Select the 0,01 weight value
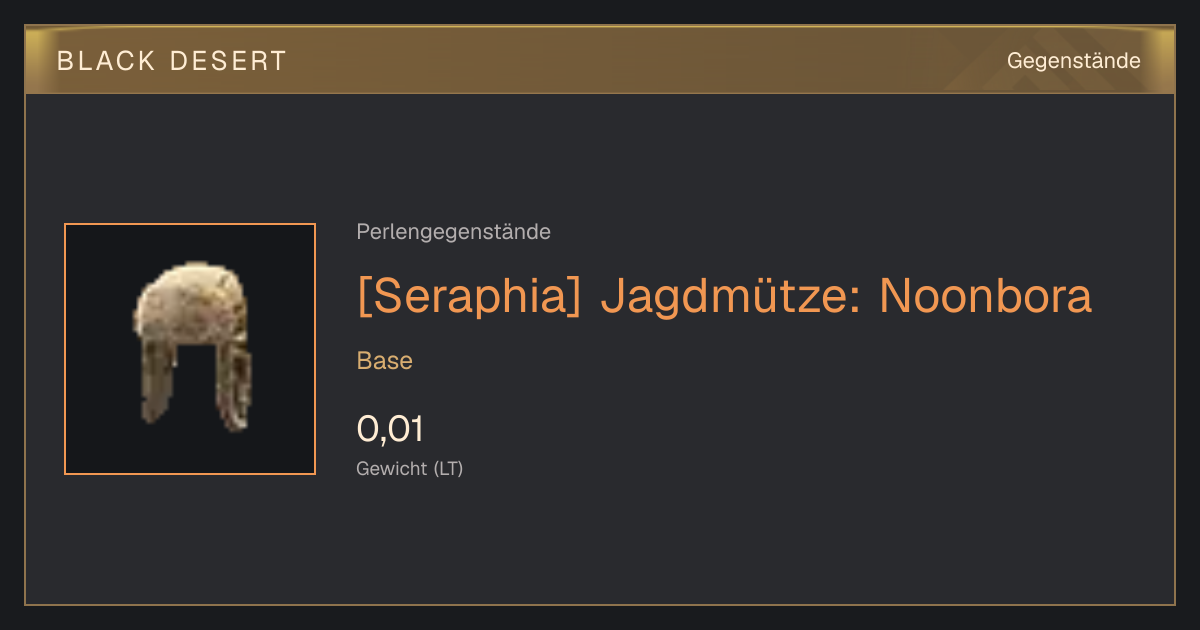Image resolution: width=1200 pixels, height=630 pixels. coord(390,429)
